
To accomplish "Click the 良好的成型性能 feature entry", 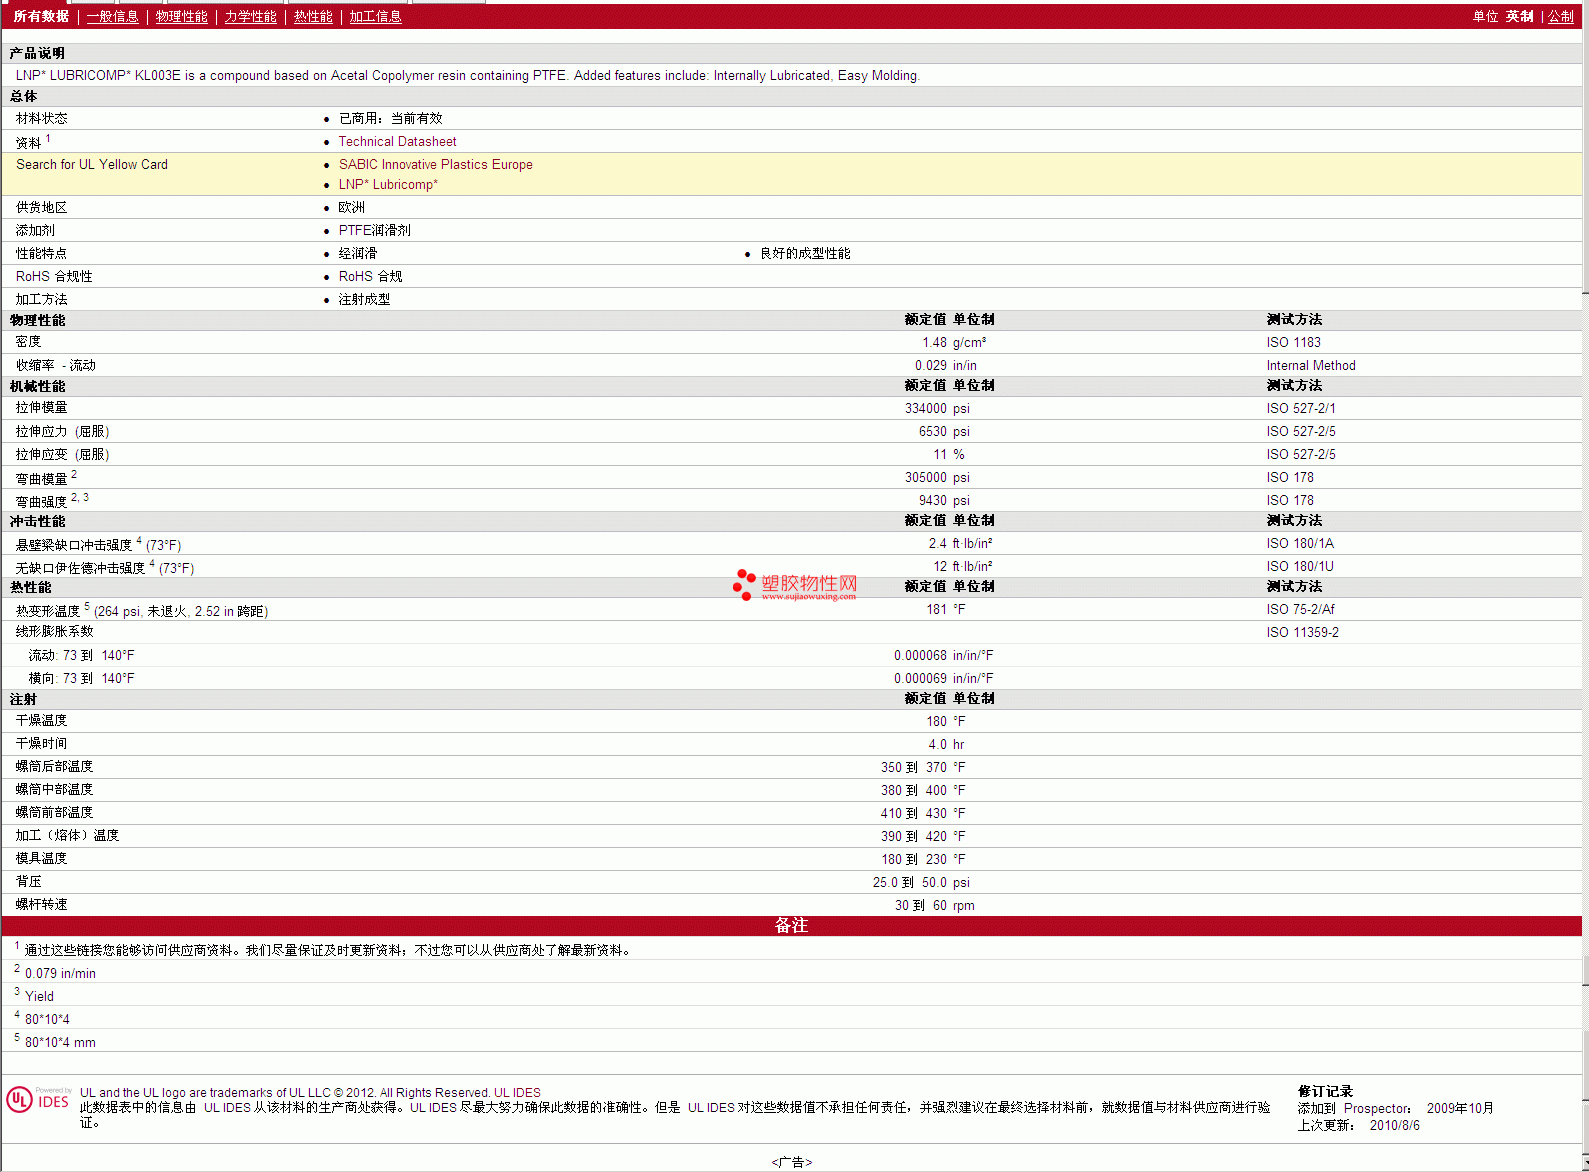I will tap(805, 254).
